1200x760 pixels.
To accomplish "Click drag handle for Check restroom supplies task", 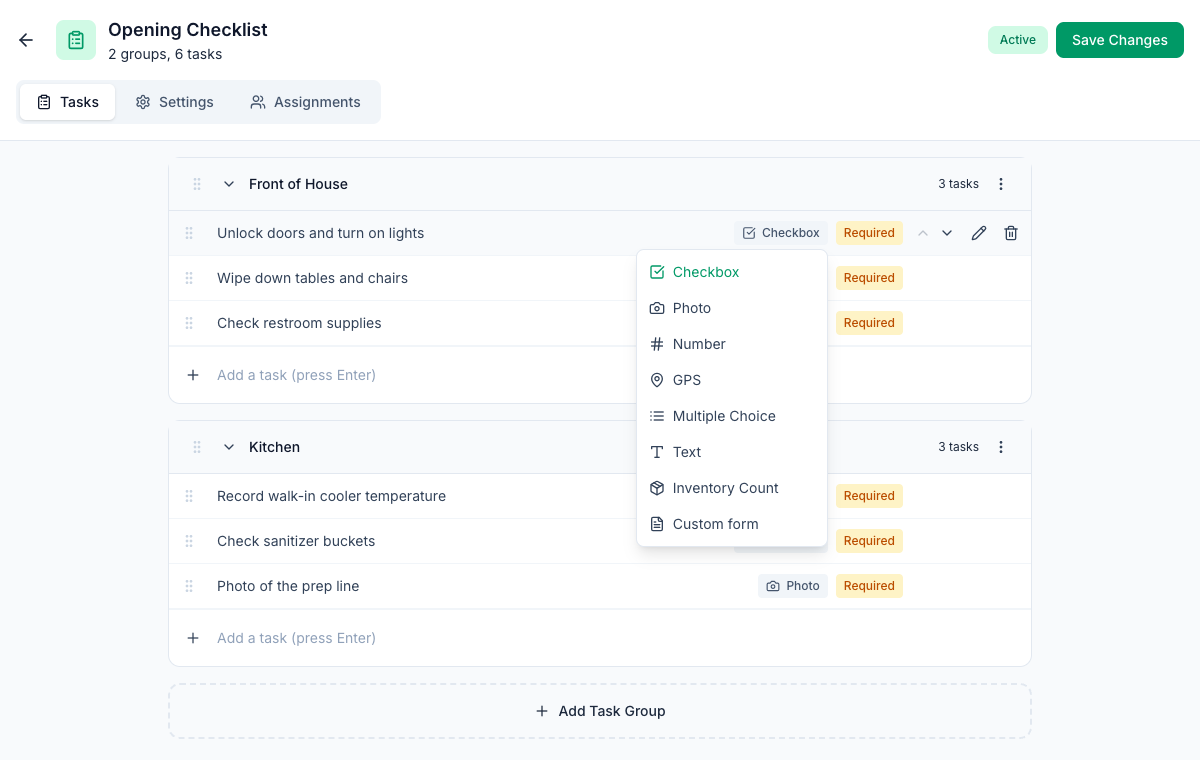I will pos(189,323).
